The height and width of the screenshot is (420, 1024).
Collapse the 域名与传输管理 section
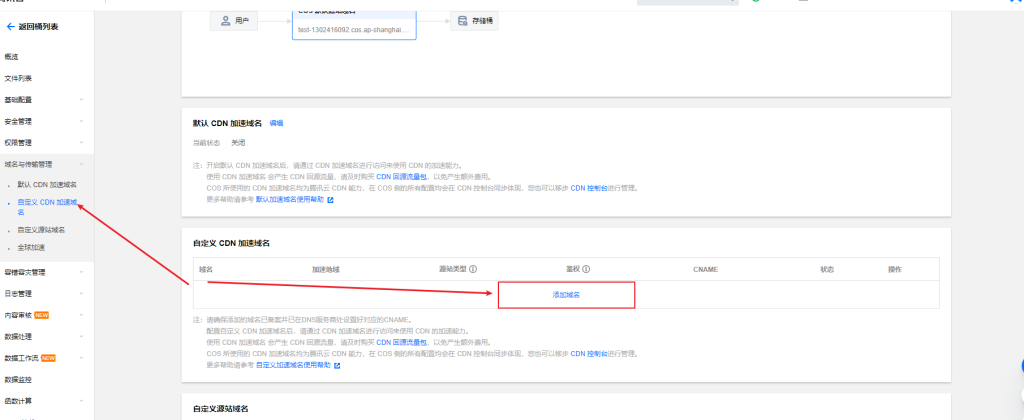(x=81, y=164)
